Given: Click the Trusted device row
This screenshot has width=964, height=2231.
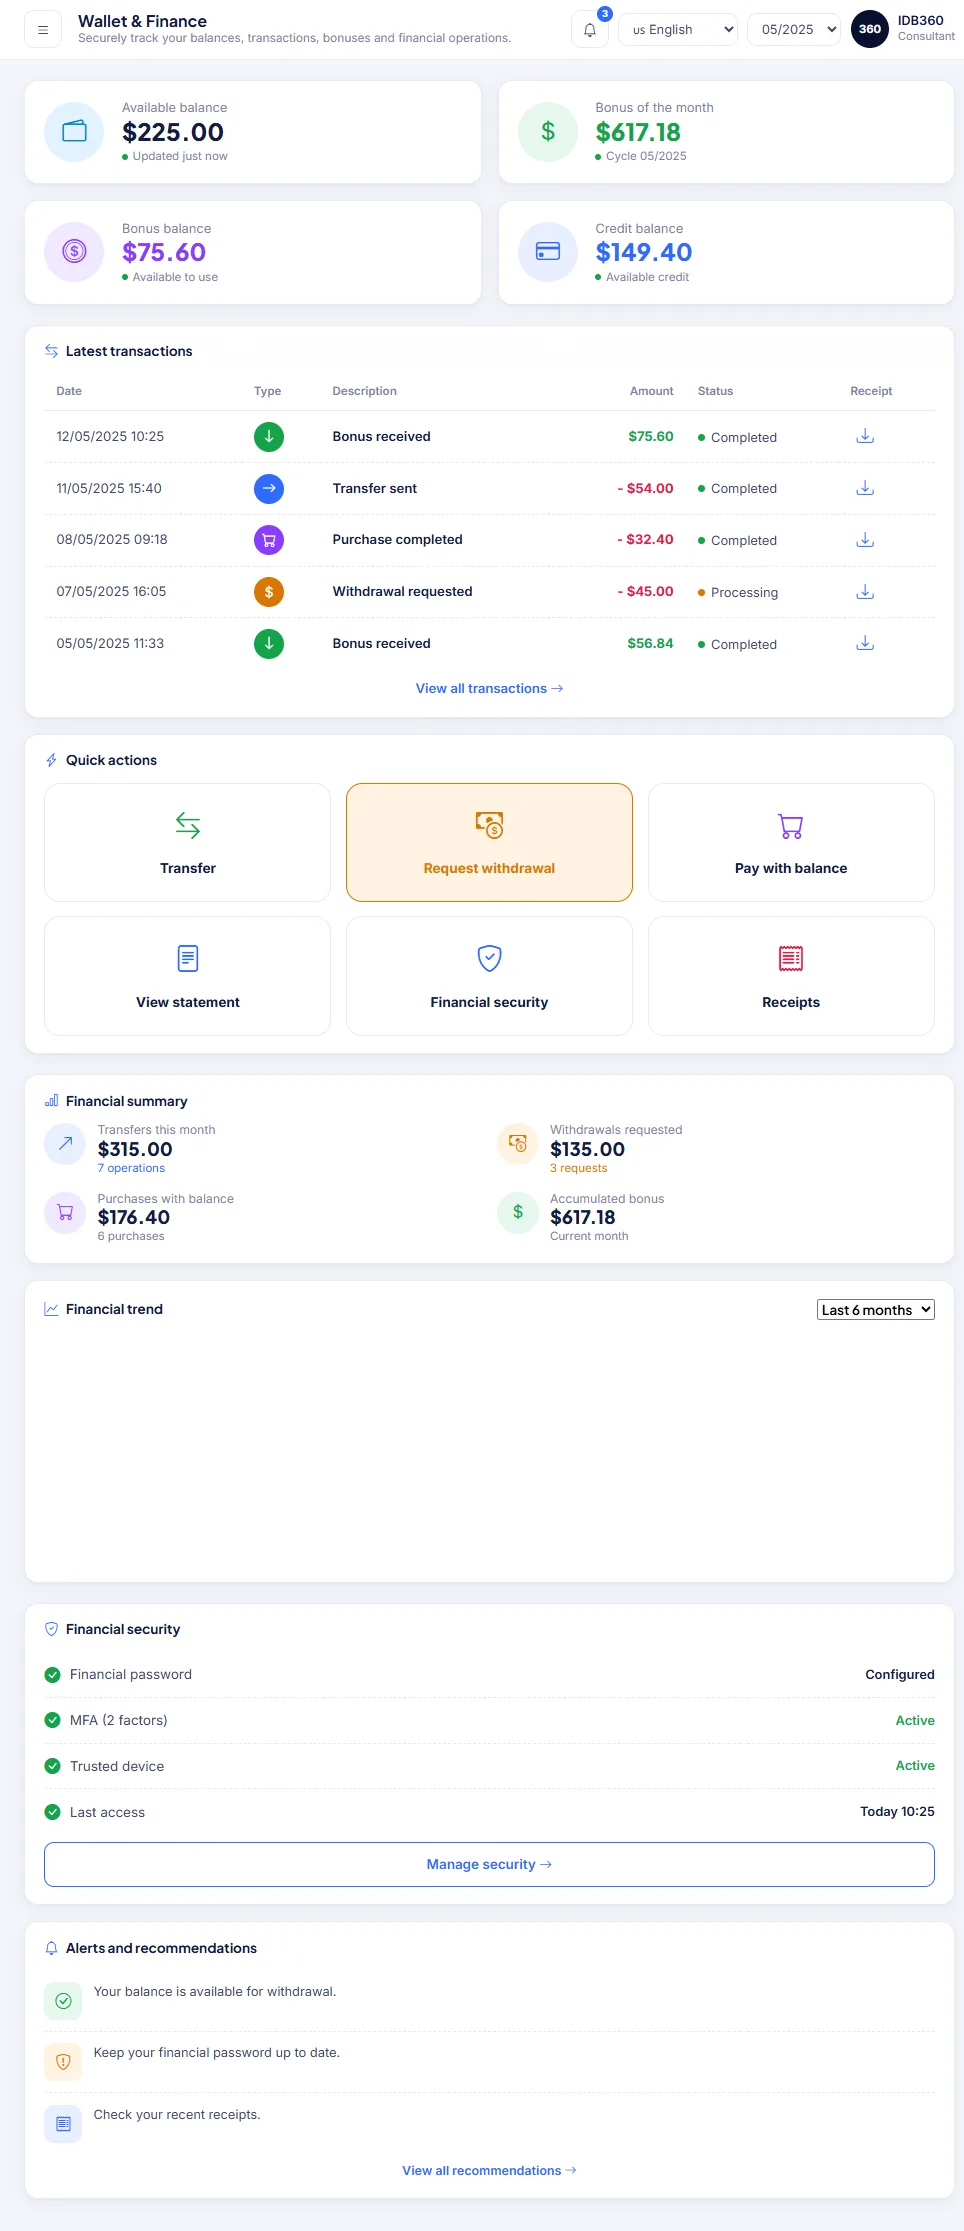Looking at the screenshot, I should tap(489, 1767).
